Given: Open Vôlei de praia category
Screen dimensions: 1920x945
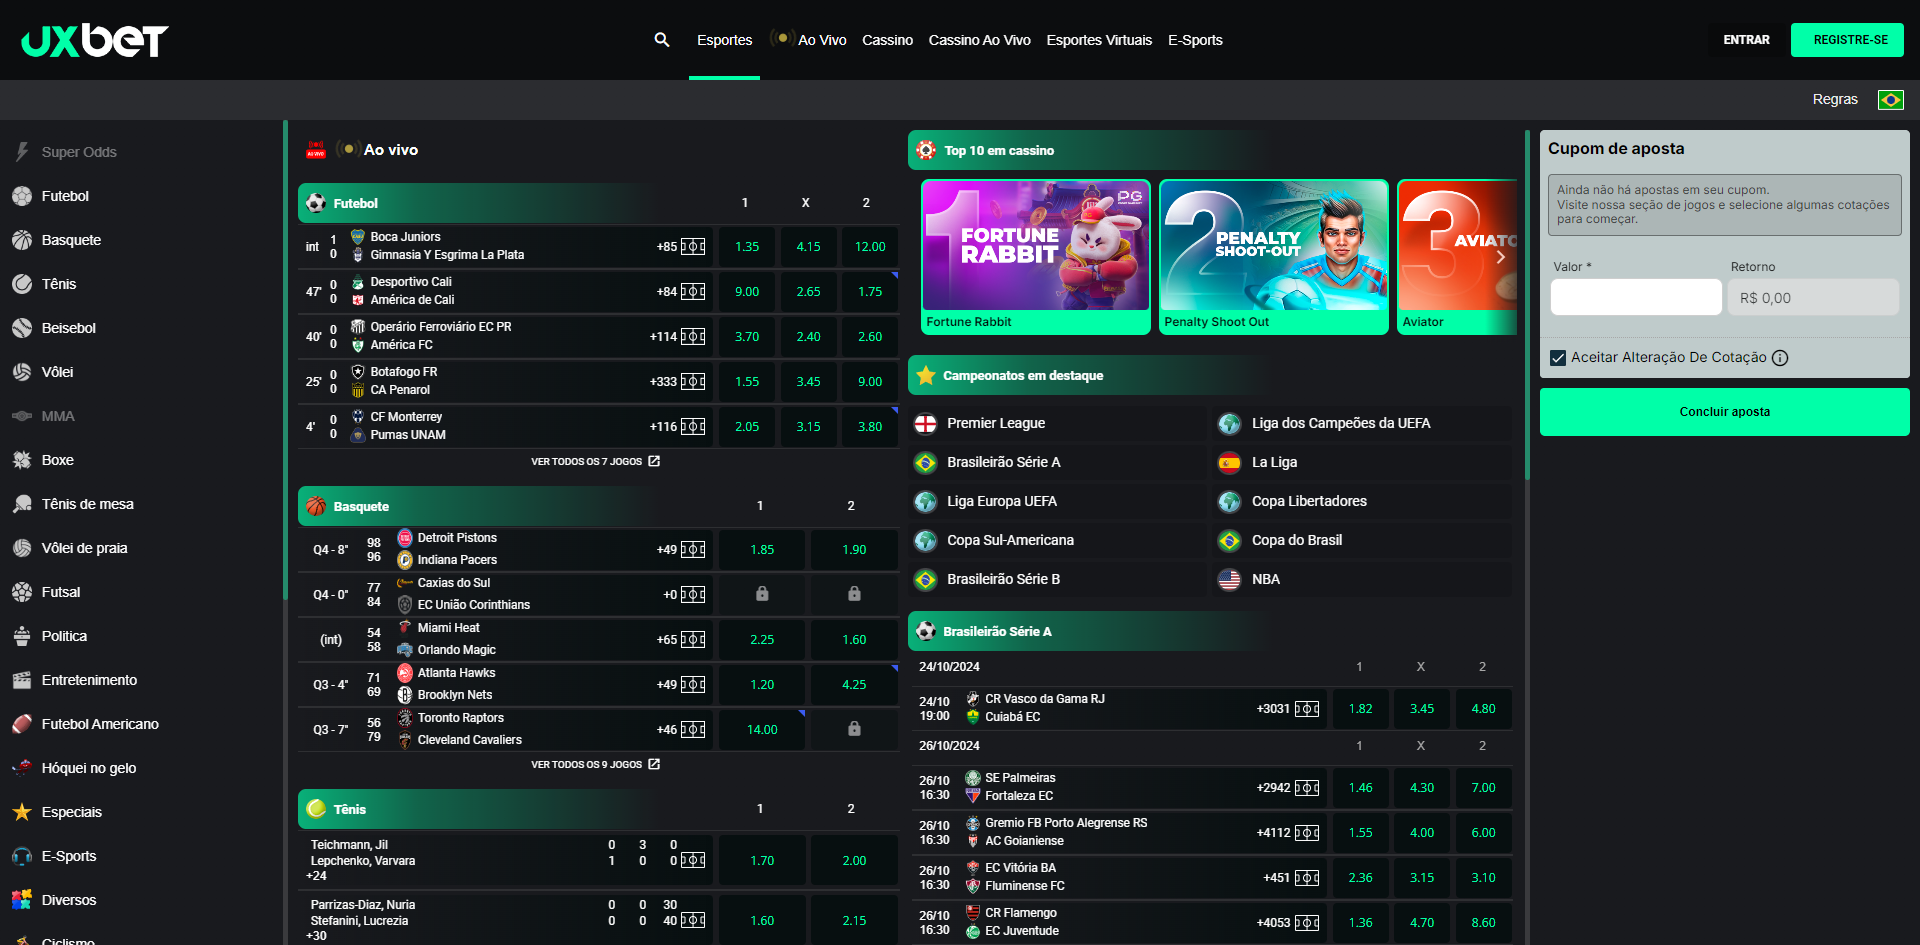Looking at the screenshot, I should click(x=84, y=548).
